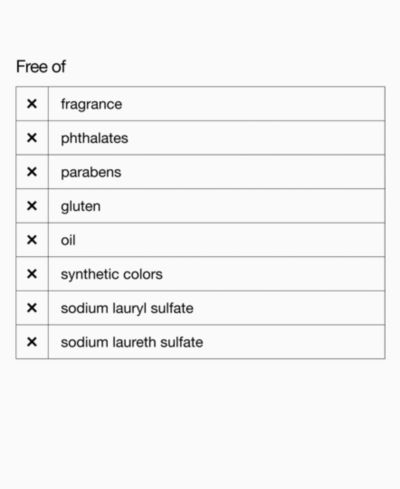The width and height of the screenshot is (400, 489).
Task: Click the Free of heading
Action: coord(41,66)
